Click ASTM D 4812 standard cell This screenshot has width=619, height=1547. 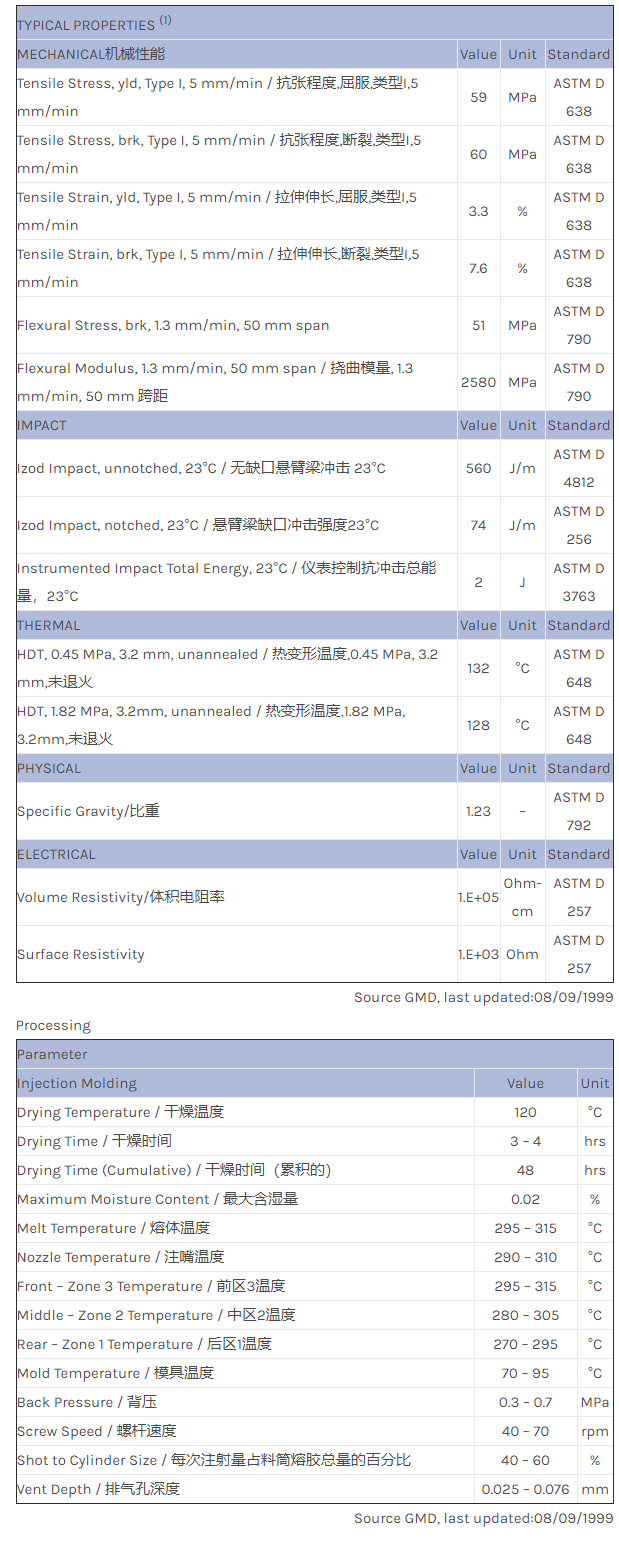(579, 468)
